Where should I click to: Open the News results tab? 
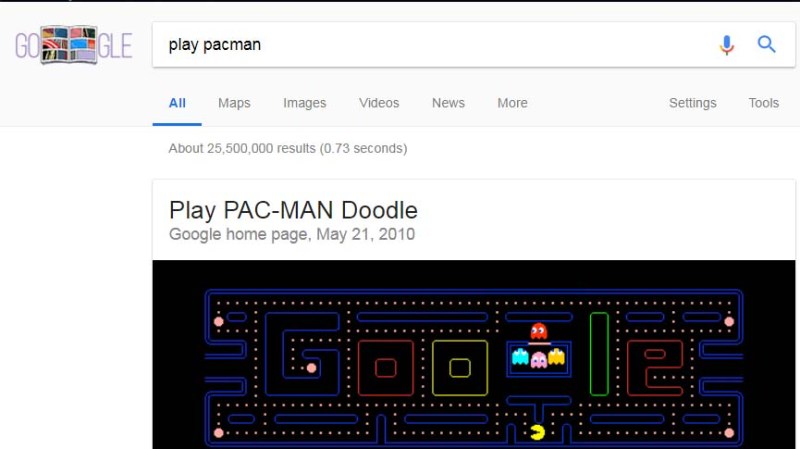coord(448,103)
